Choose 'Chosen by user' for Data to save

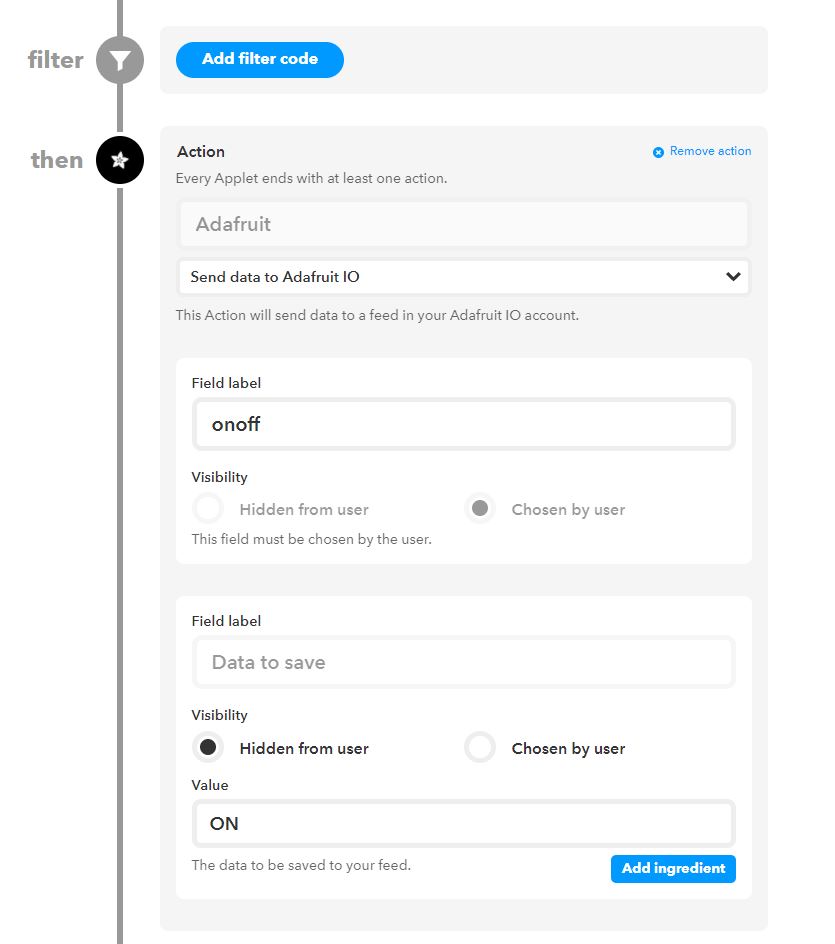[x=480, y=747]
